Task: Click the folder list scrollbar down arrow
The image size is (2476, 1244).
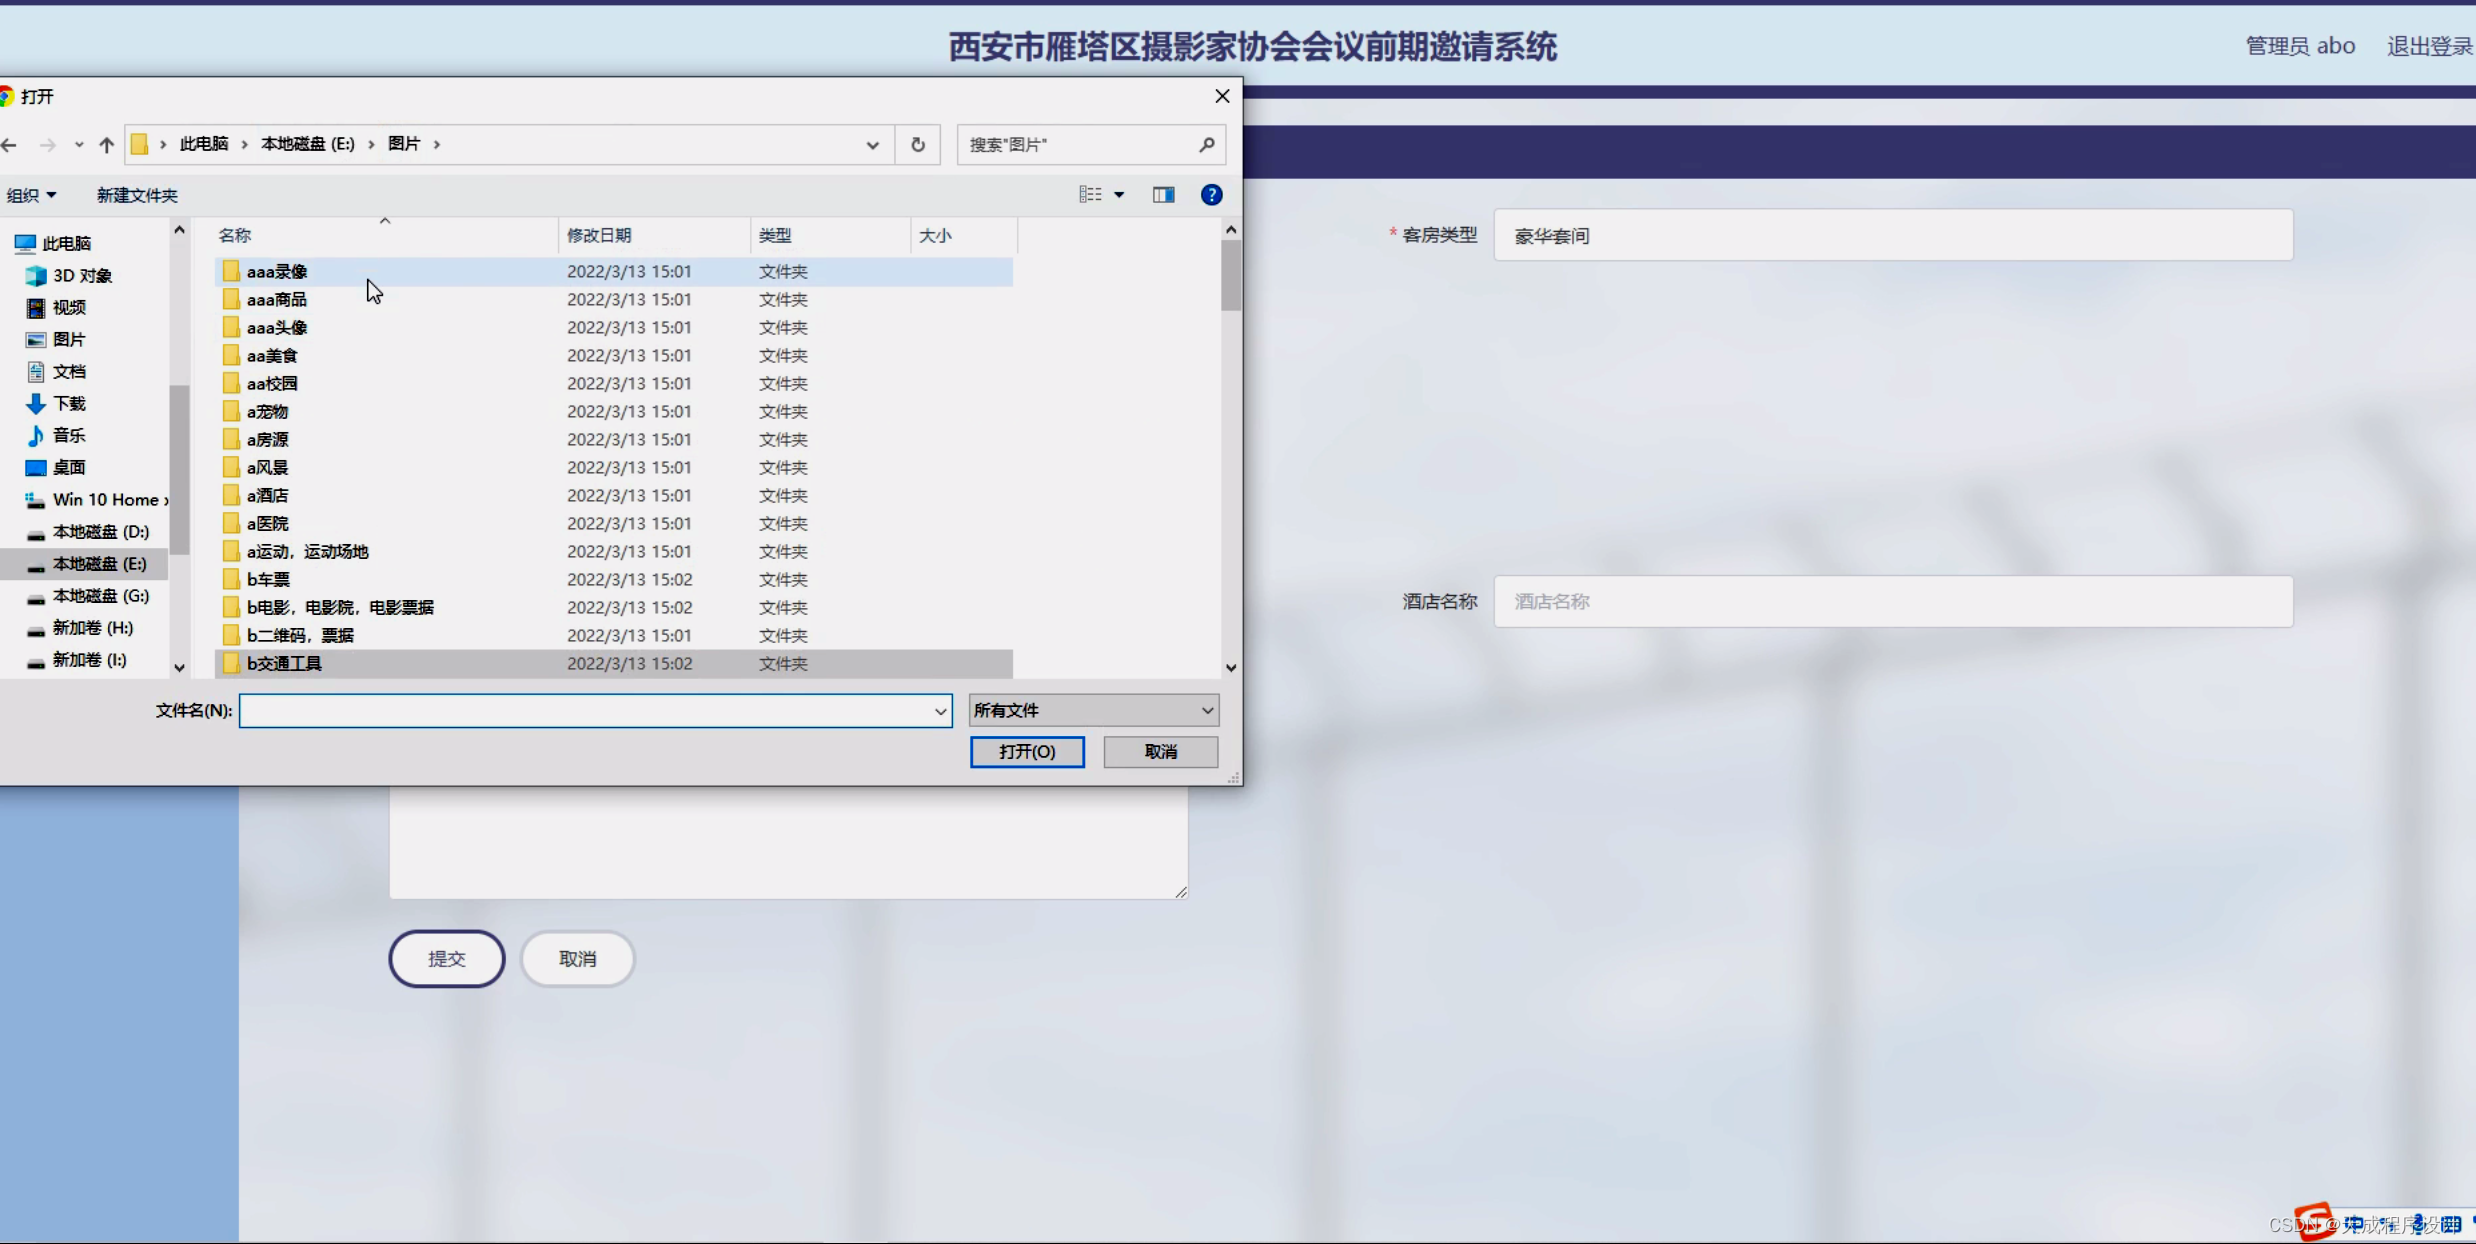Action: (x=1231, y=667)
